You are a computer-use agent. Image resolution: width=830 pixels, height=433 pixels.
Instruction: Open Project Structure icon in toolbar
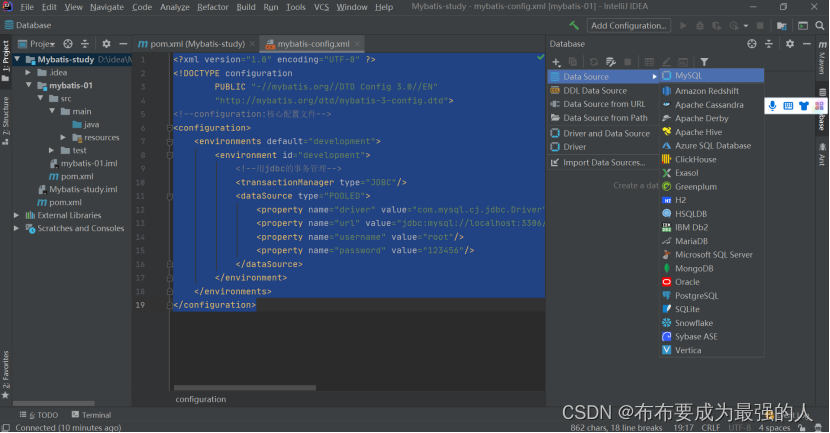(782, 25)
